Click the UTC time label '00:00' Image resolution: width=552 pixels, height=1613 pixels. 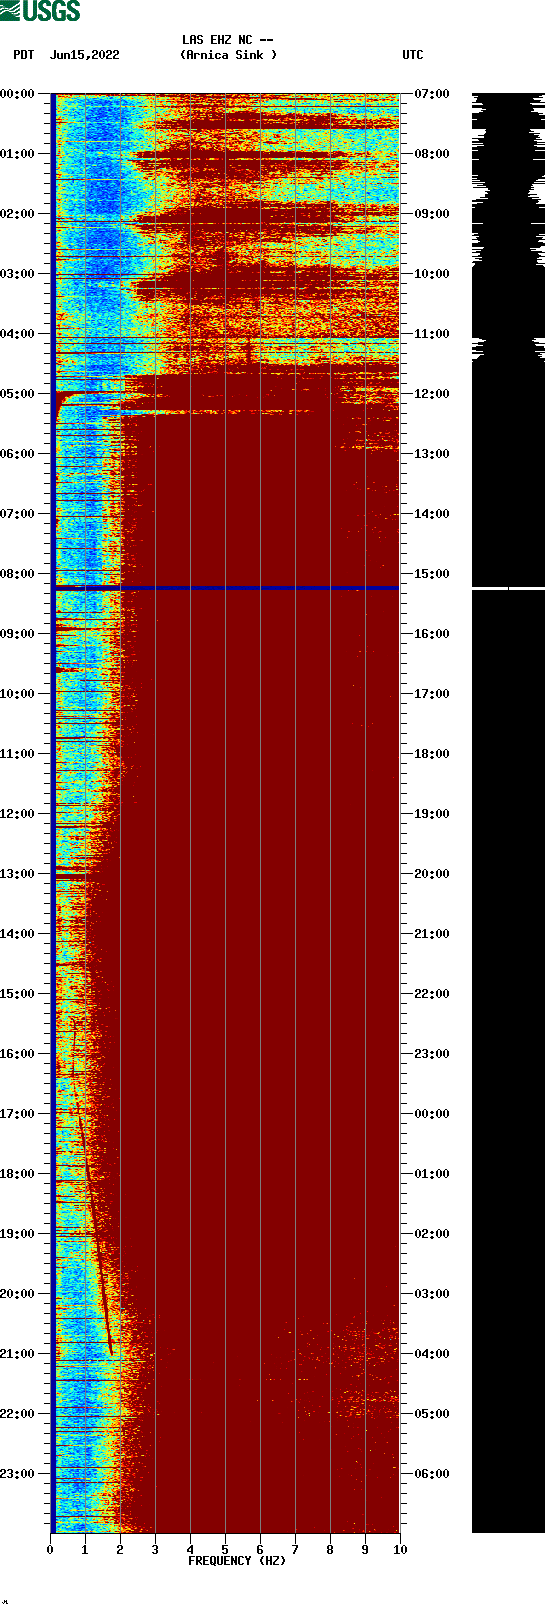click(x=432, y=1114)
